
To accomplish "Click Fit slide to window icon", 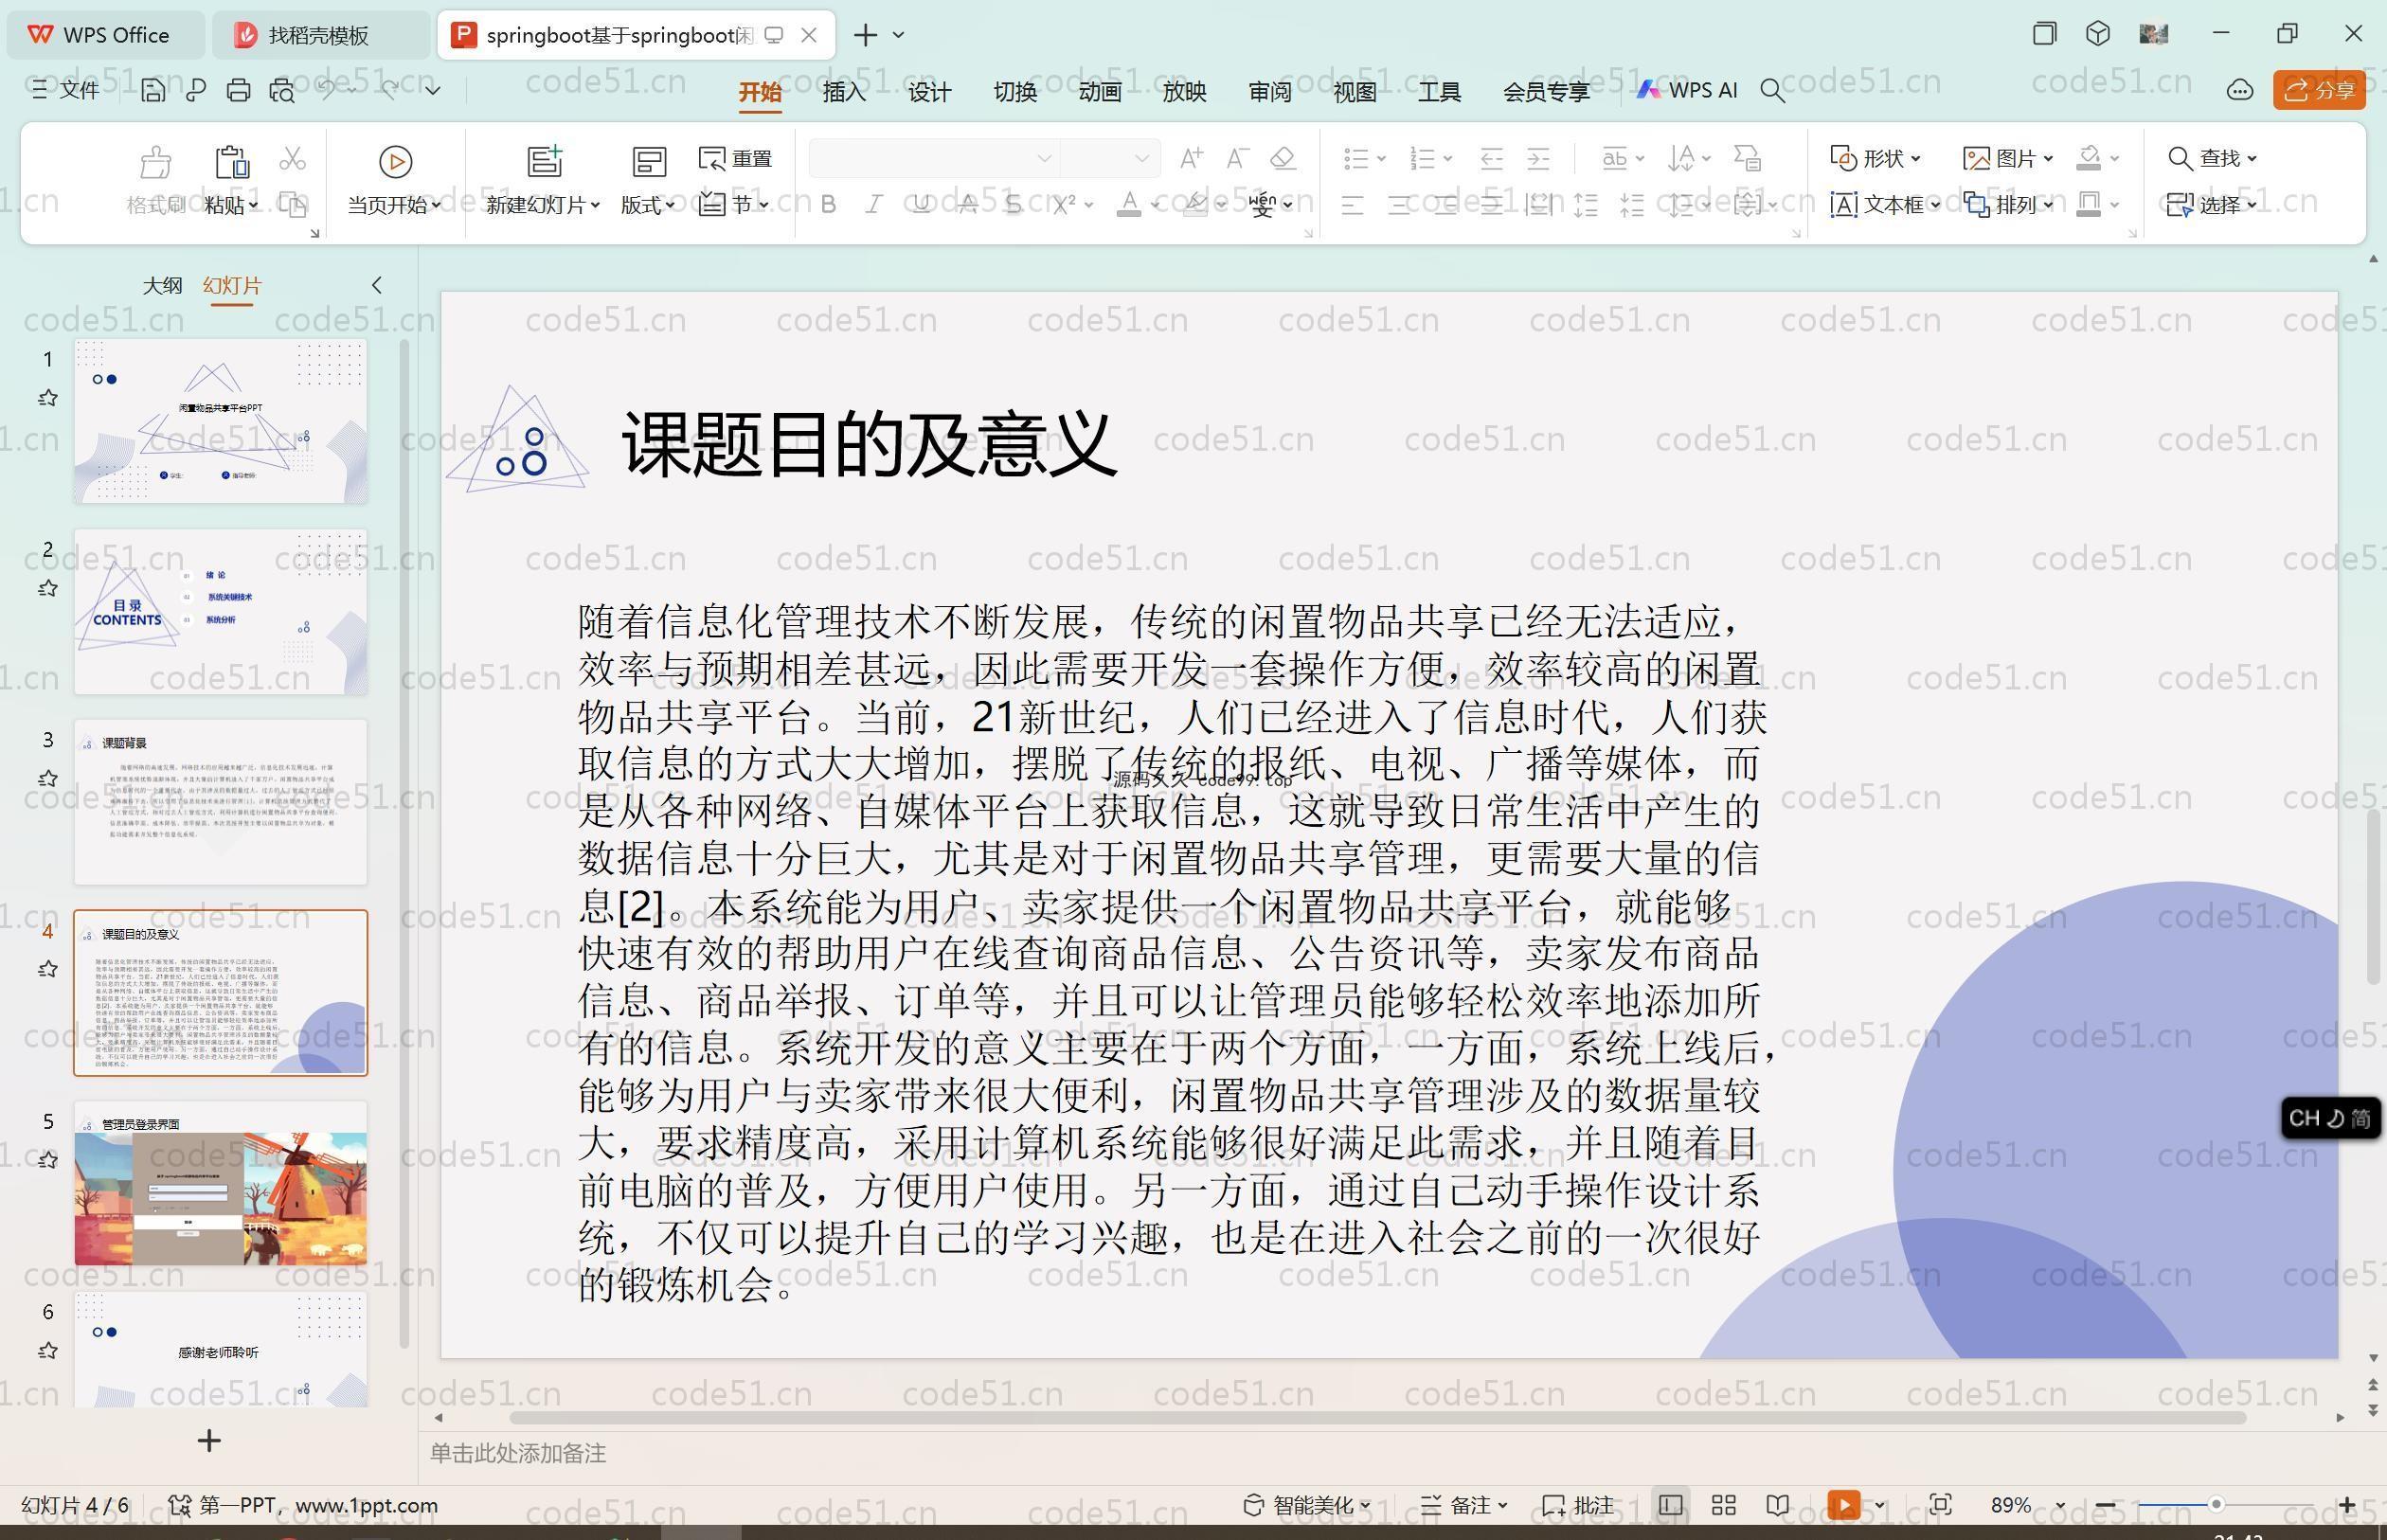I will tap(1941, 1505).
